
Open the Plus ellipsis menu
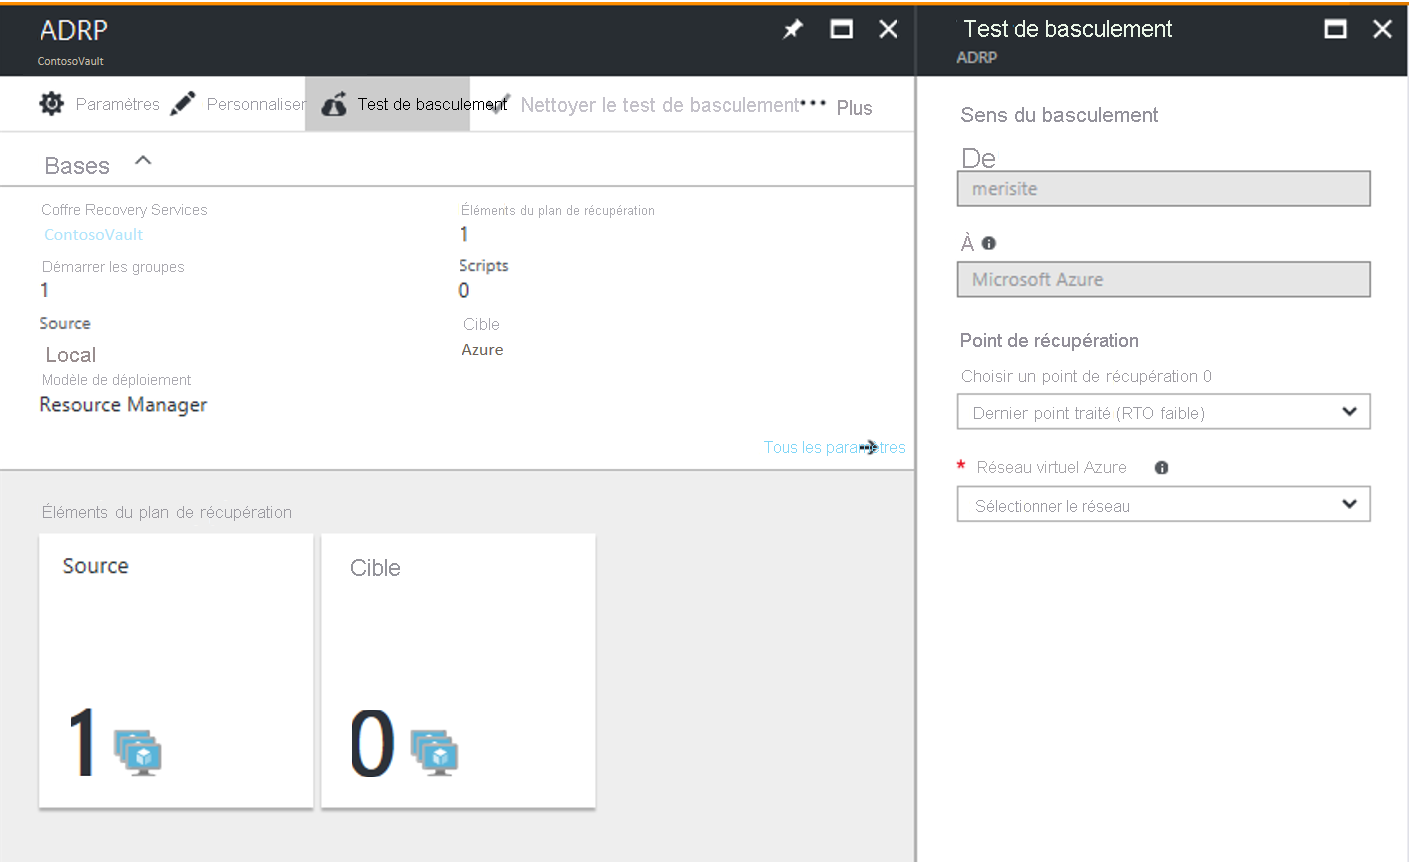coord(813,104)
